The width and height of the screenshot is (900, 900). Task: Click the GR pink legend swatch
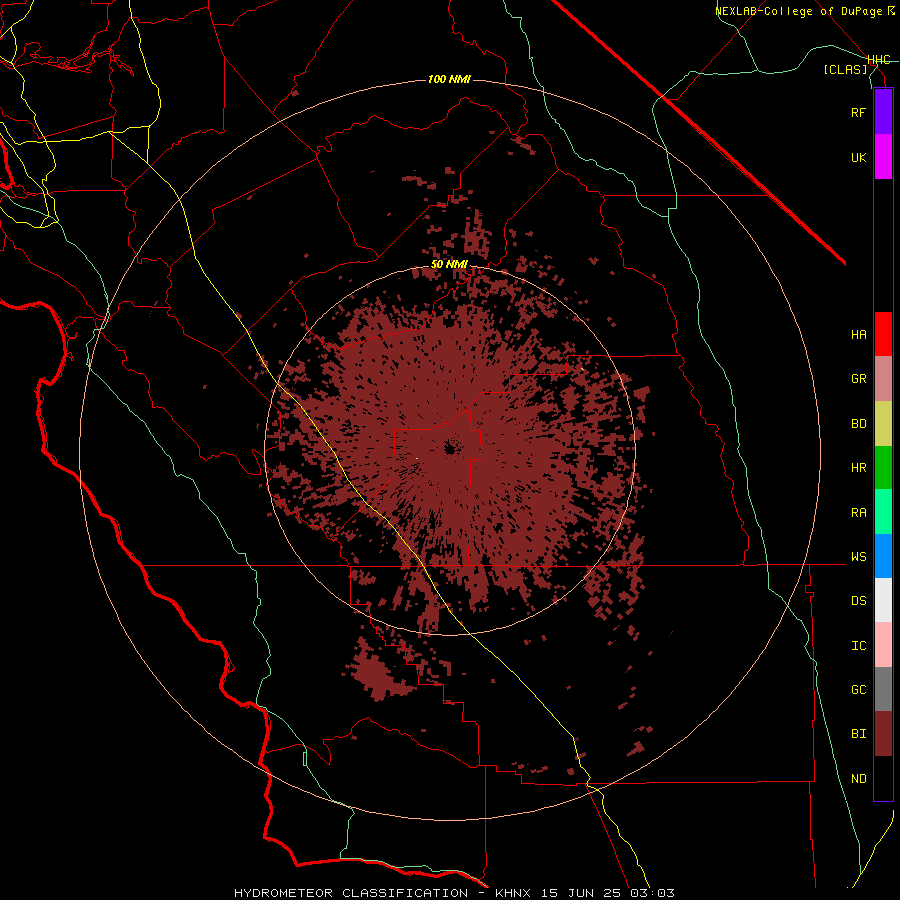pyautogui.click(x=883, y=379)
